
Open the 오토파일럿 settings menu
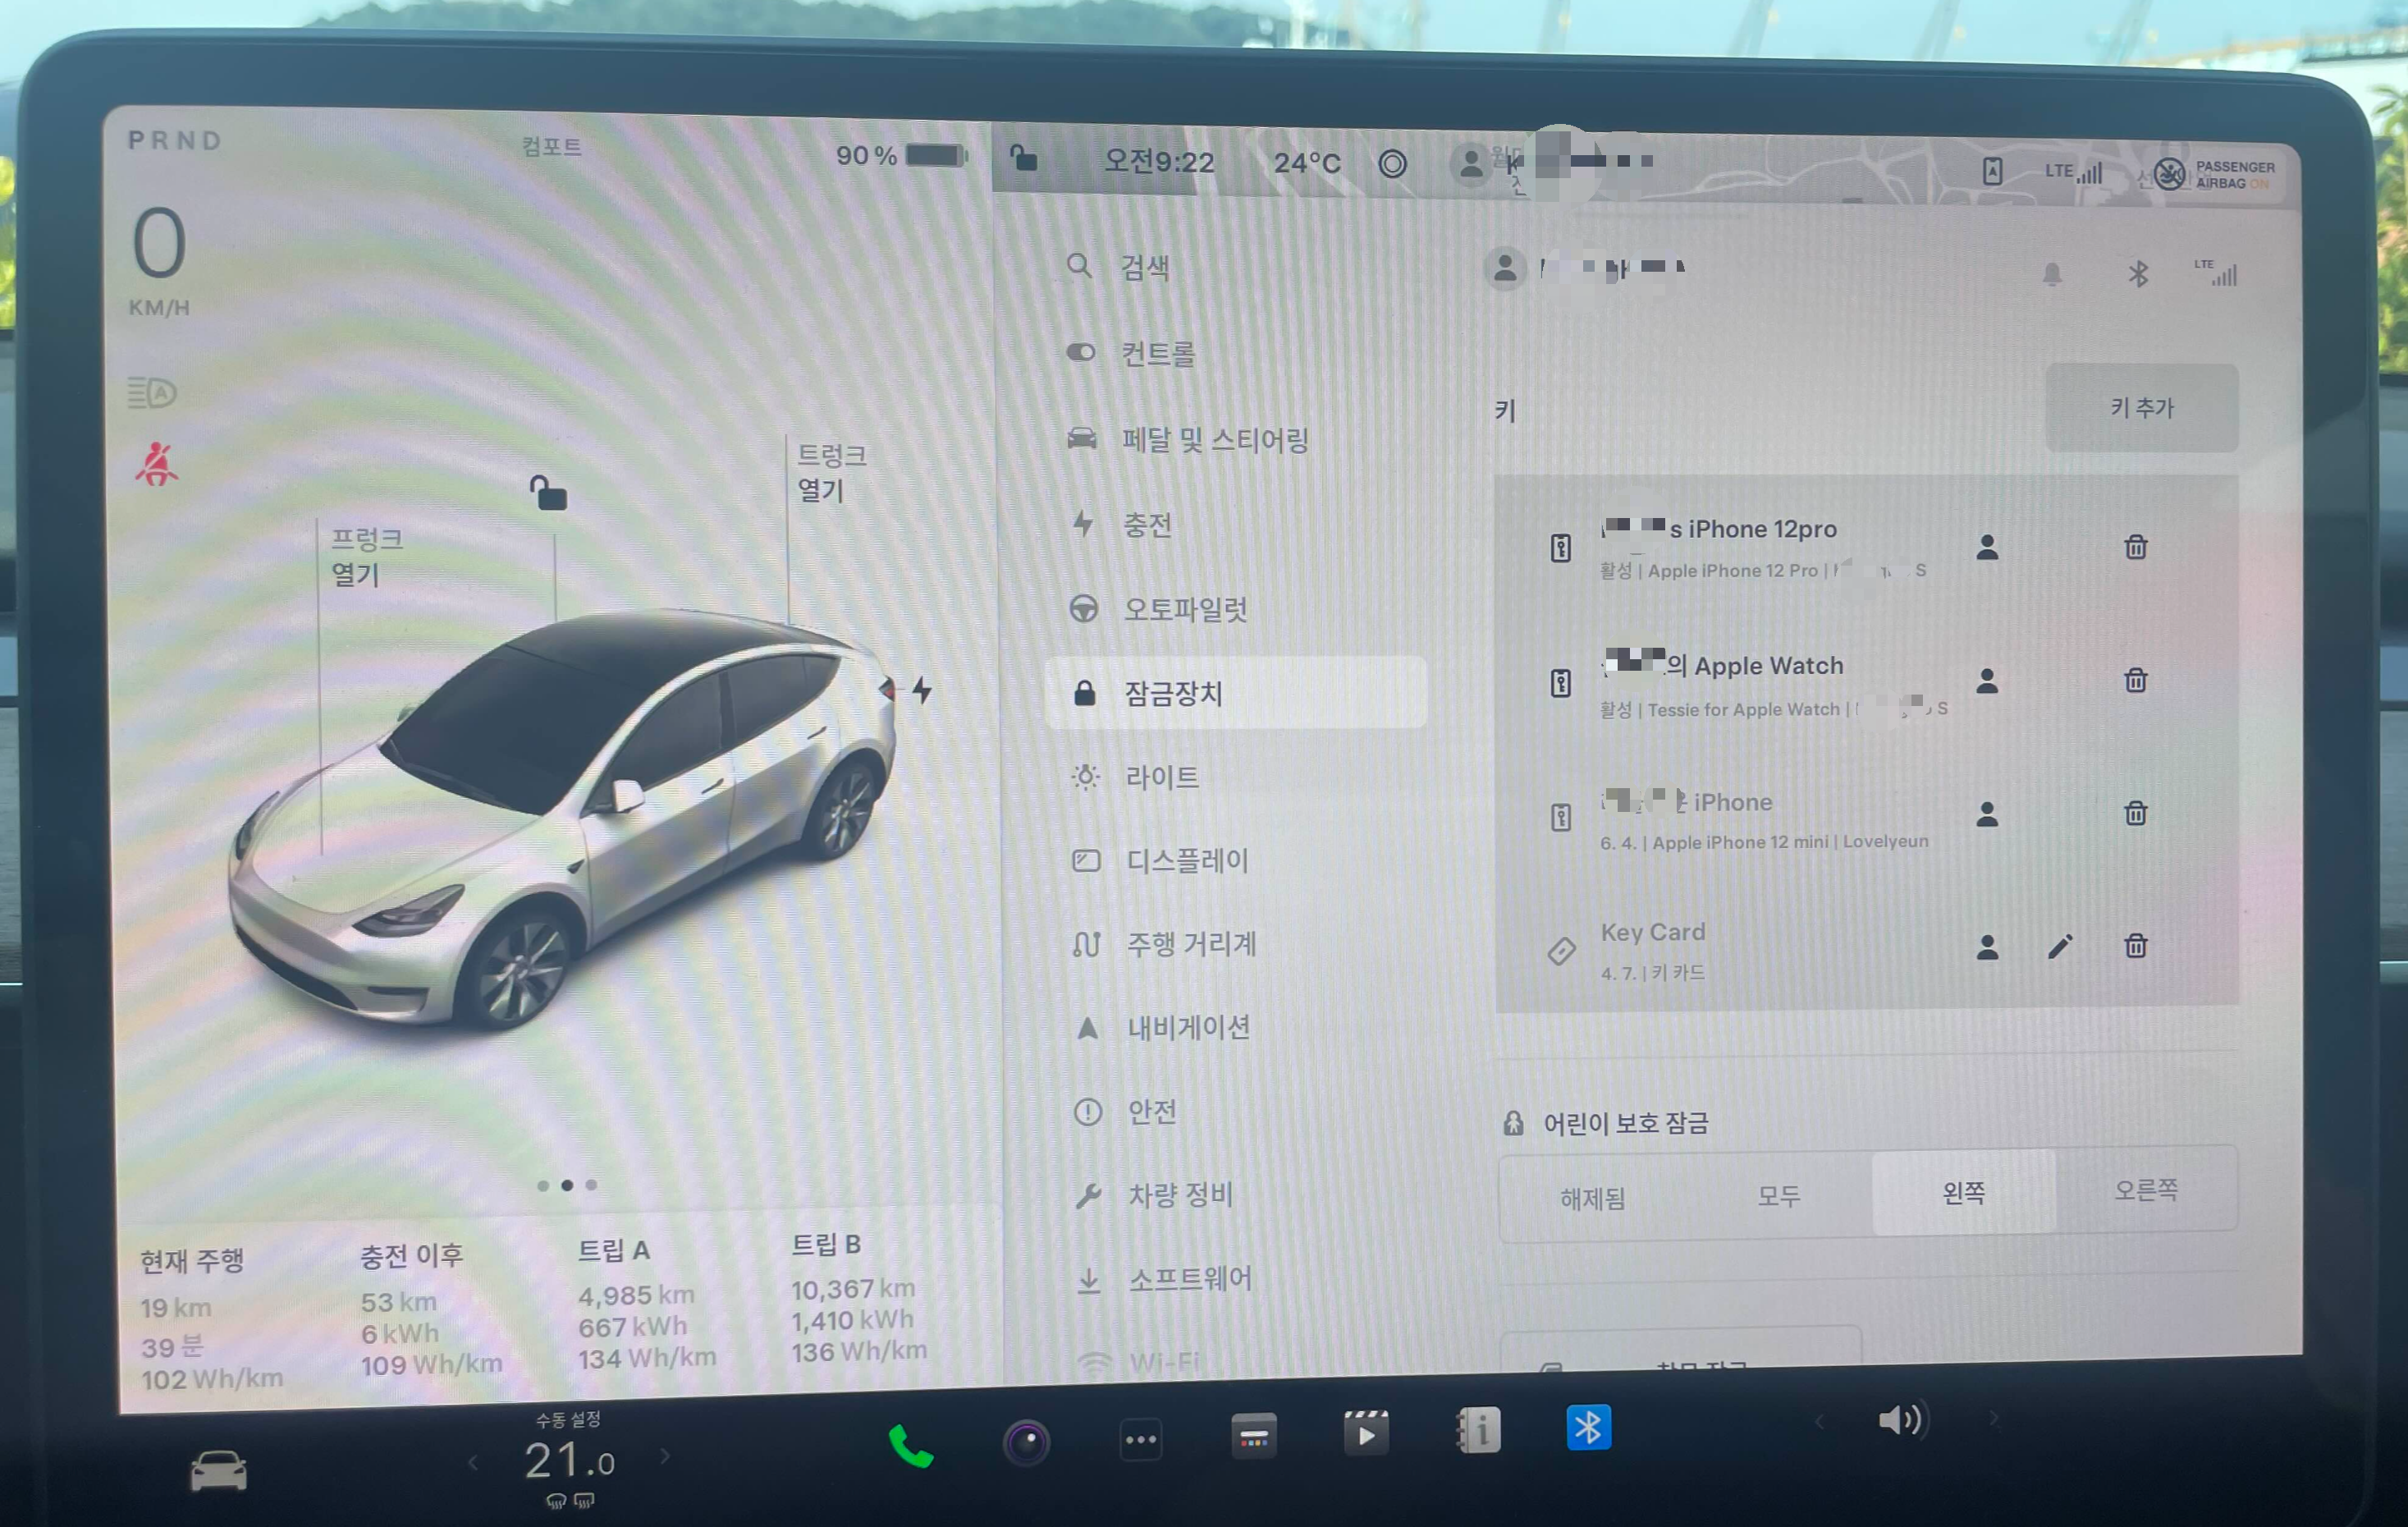(x=1185, y=609)
